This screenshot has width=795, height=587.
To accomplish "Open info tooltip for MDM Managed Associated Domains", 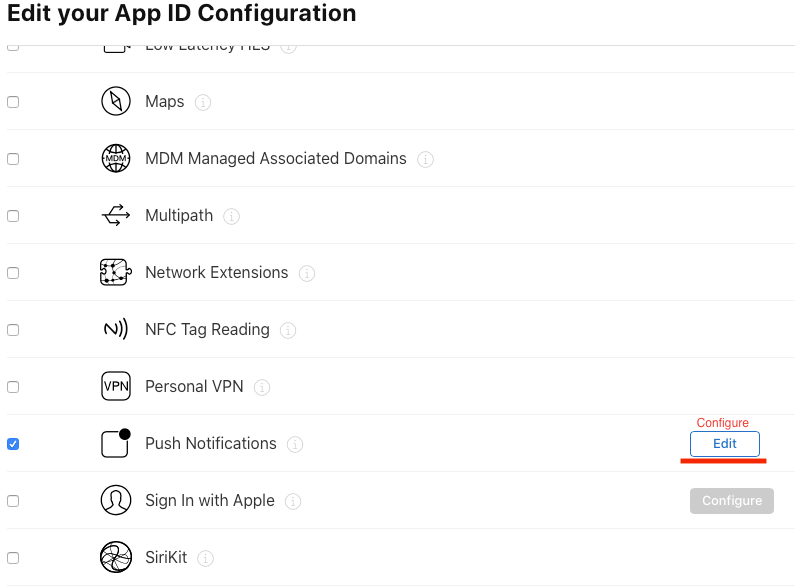I will click(425, 160).
